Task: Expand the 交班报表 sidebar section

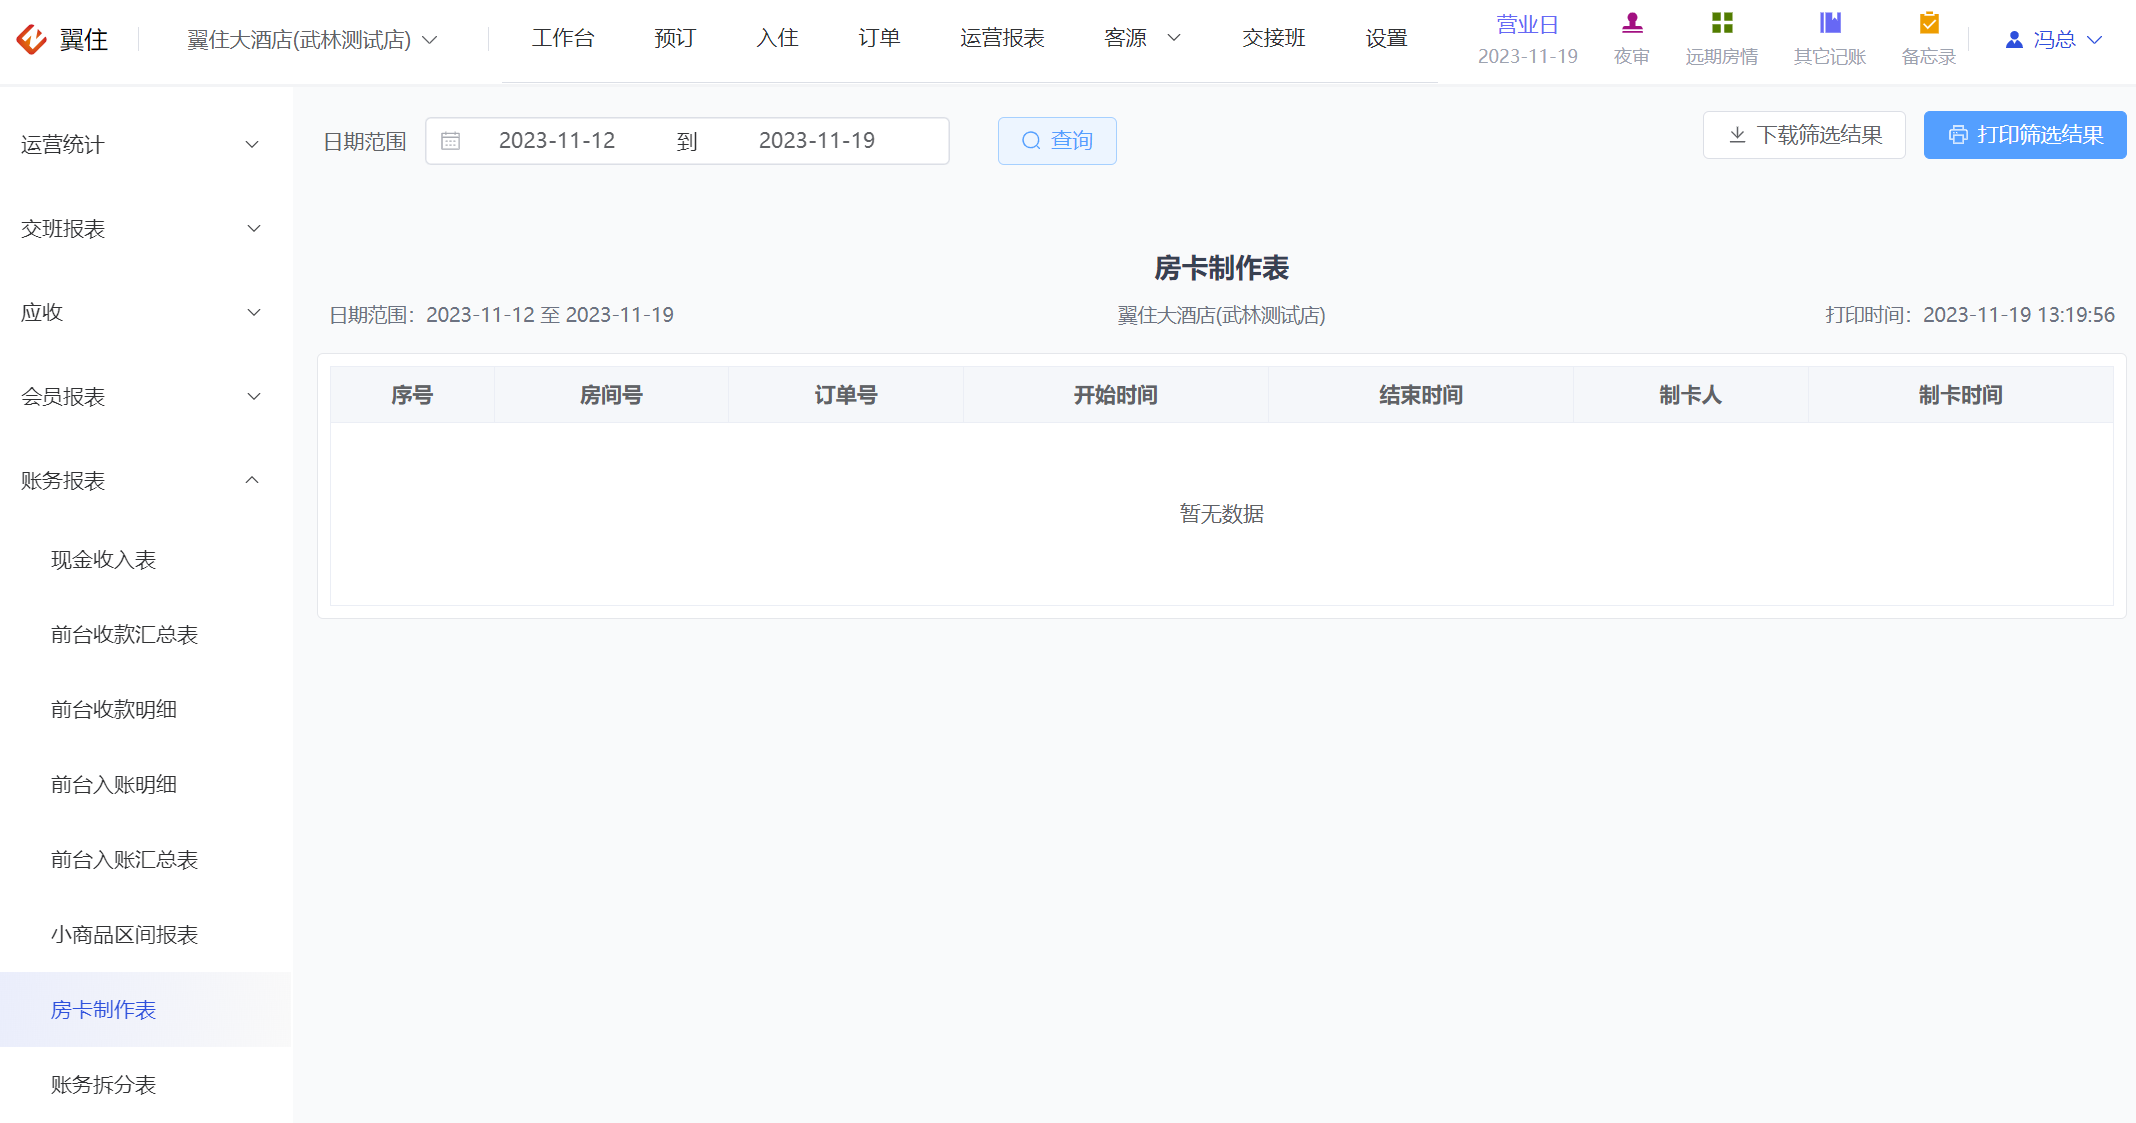Action: (141, 229)
